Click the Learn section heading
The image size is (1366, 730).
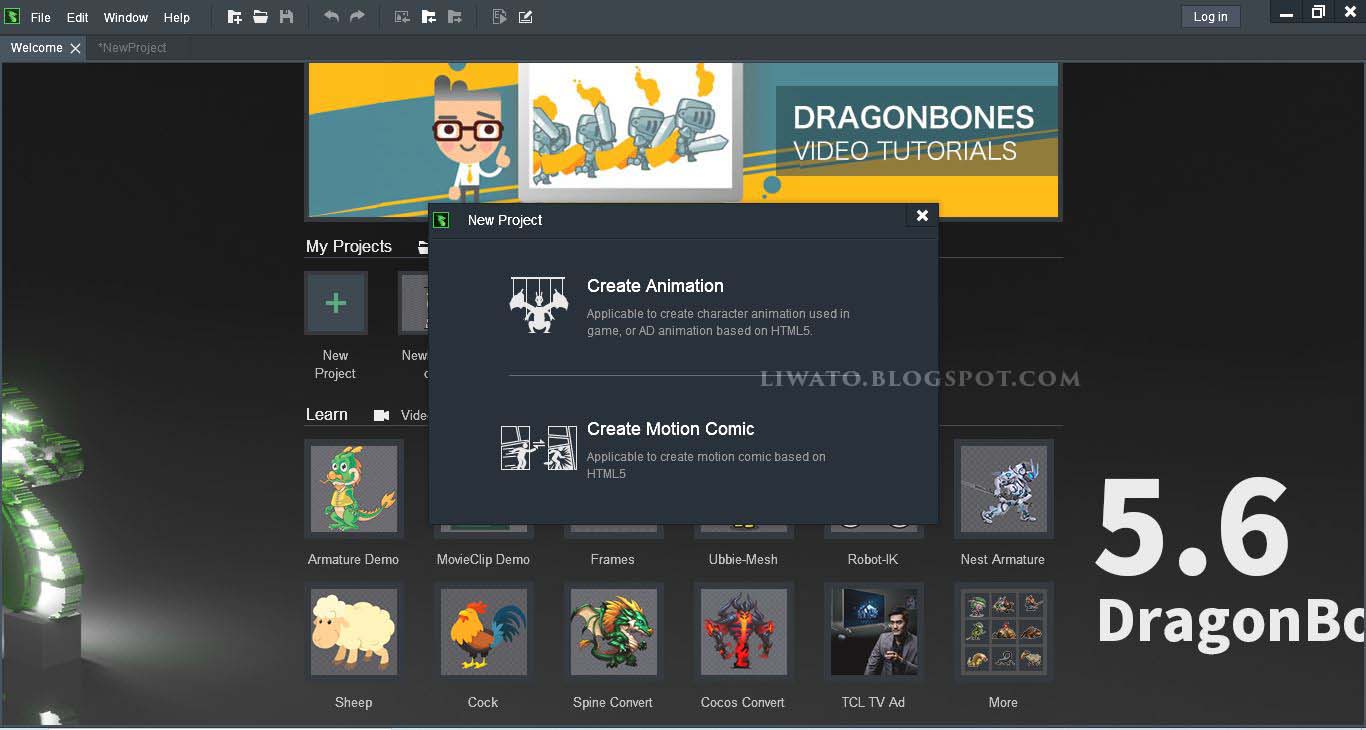[x=327, y=415]
